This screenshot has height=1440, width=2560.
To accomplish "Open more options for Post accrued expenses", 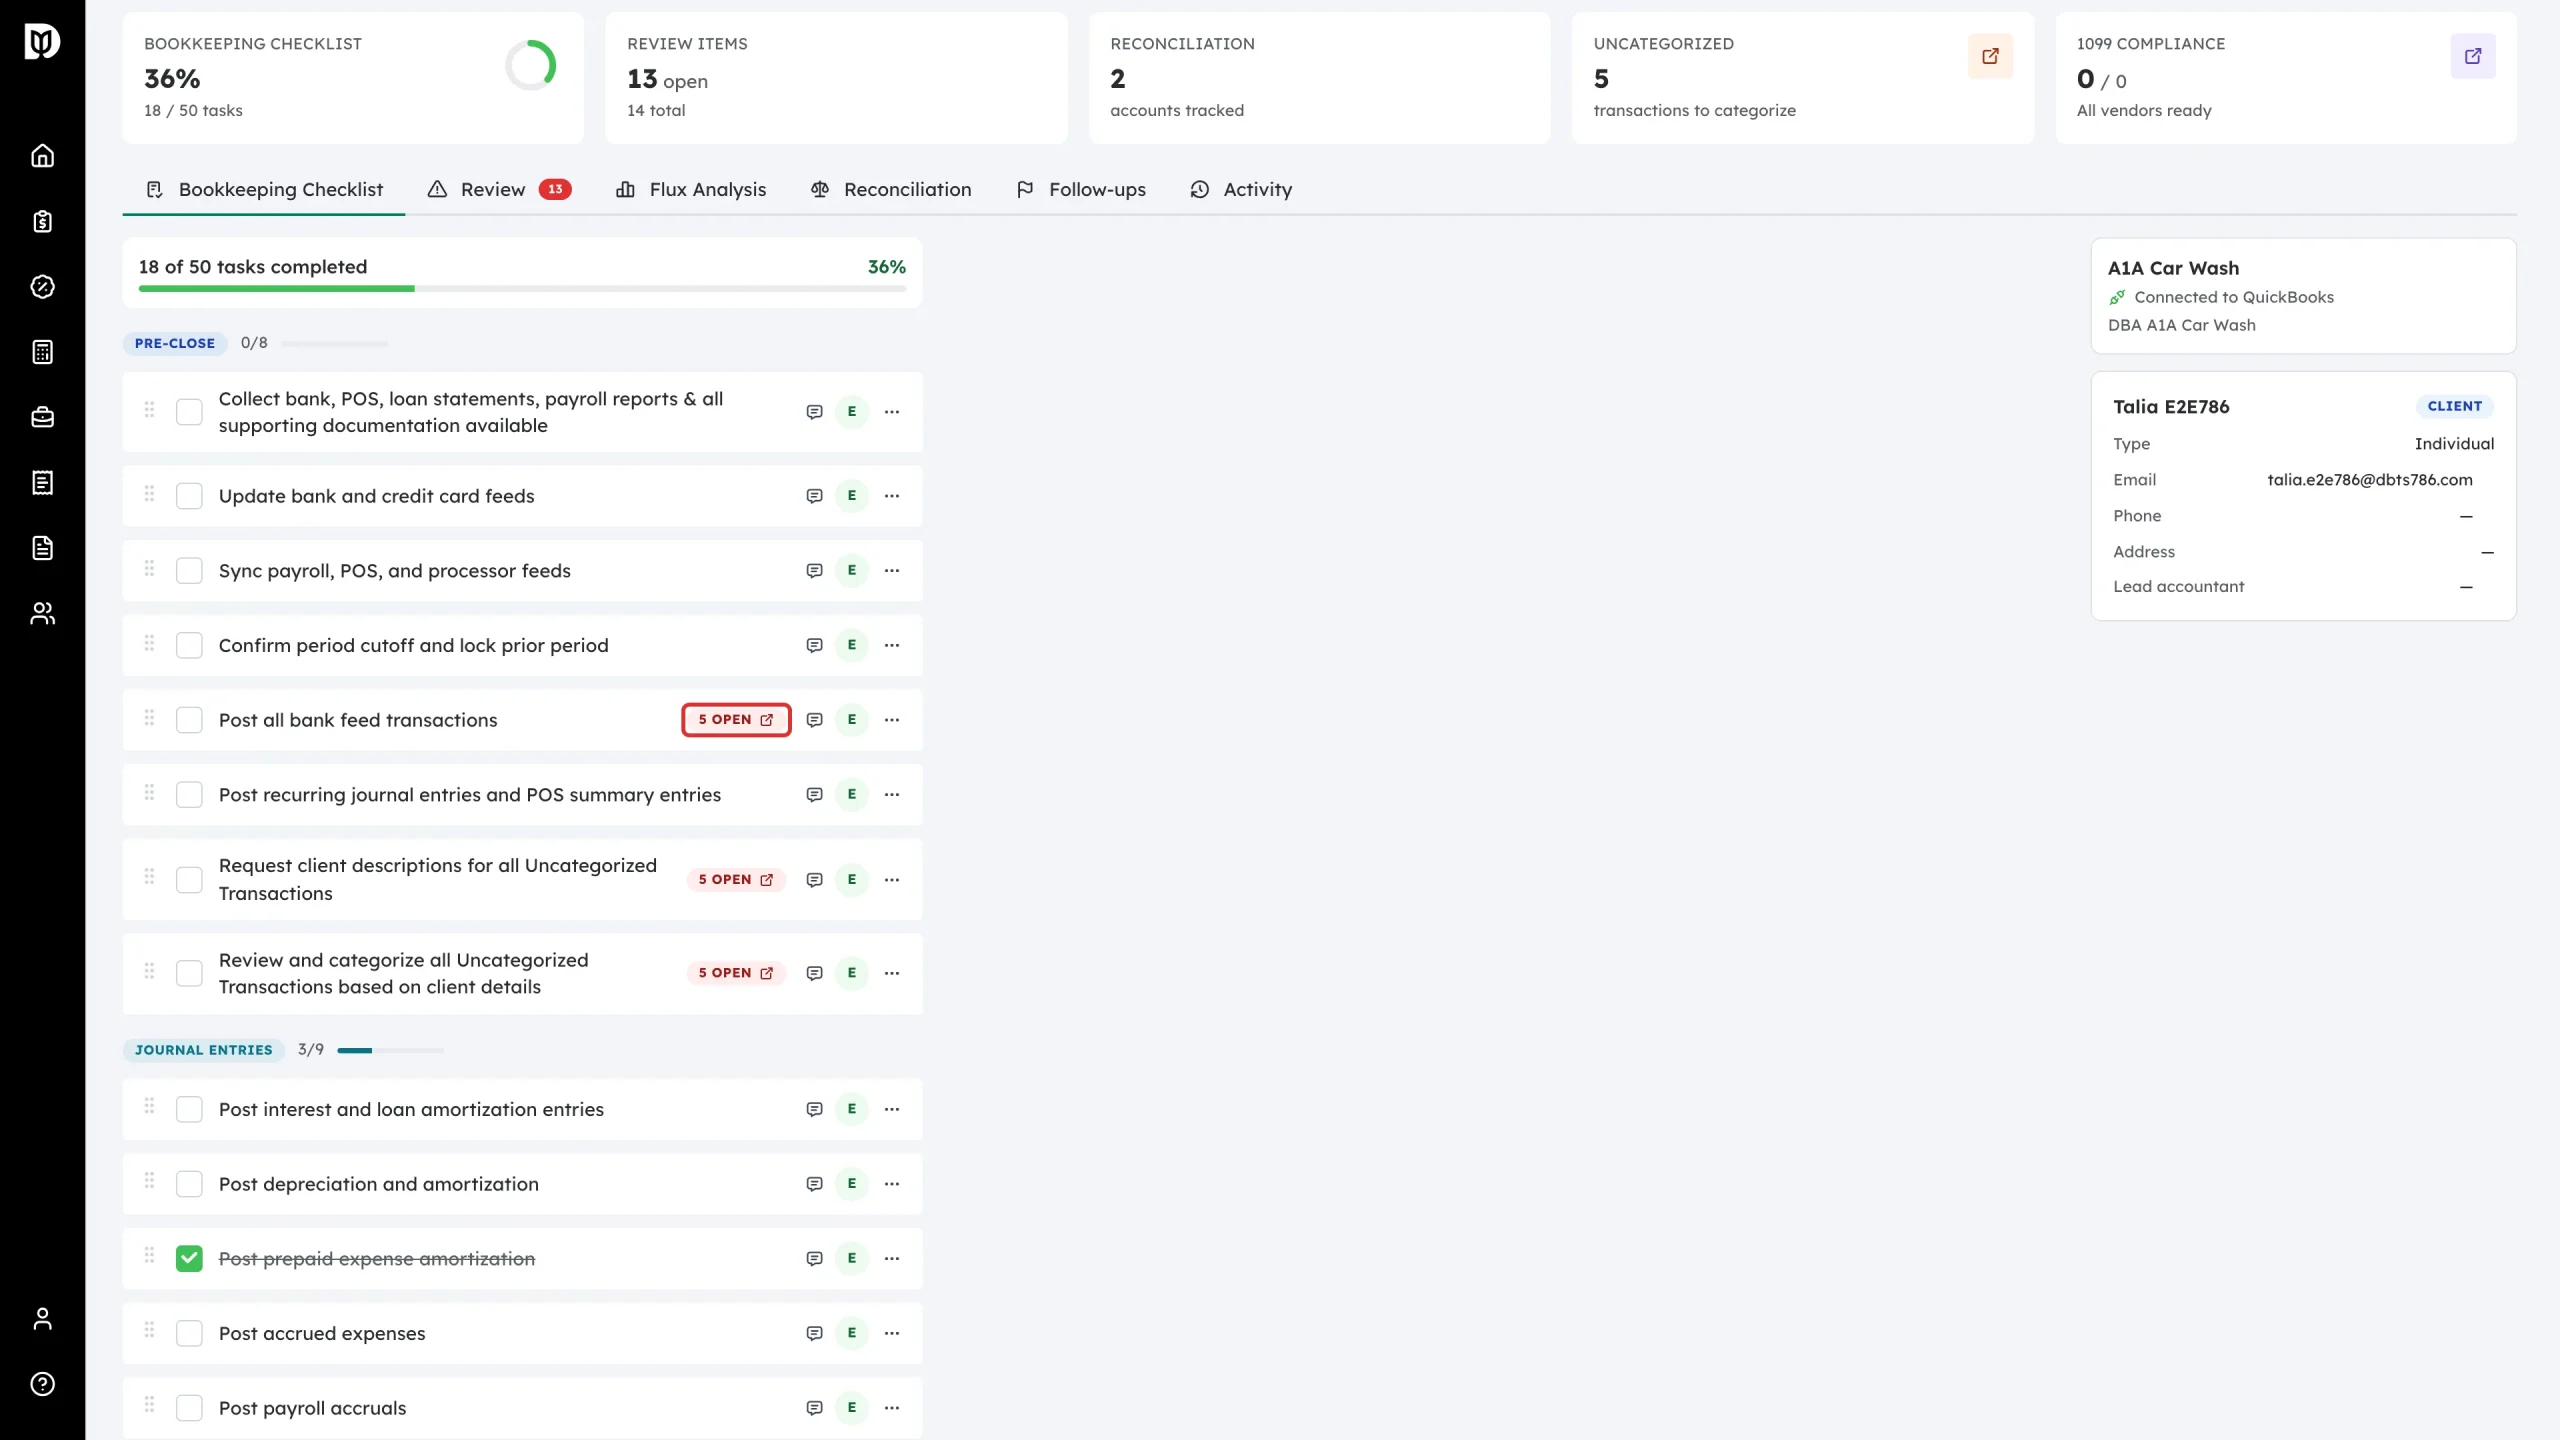I will pyautogui.click(x=892, y=1333).
